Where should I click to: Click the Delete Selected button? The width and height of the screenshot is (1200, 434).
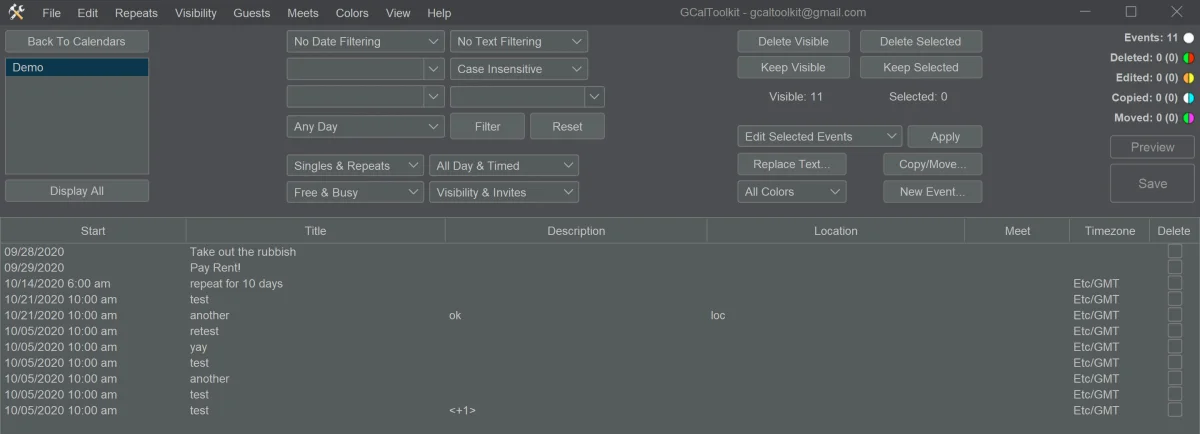tap(921, 42)
